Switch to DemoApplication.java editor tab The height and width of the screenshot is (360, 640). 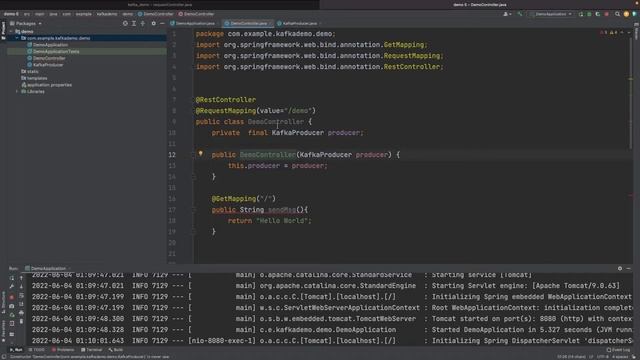(193, 24)
